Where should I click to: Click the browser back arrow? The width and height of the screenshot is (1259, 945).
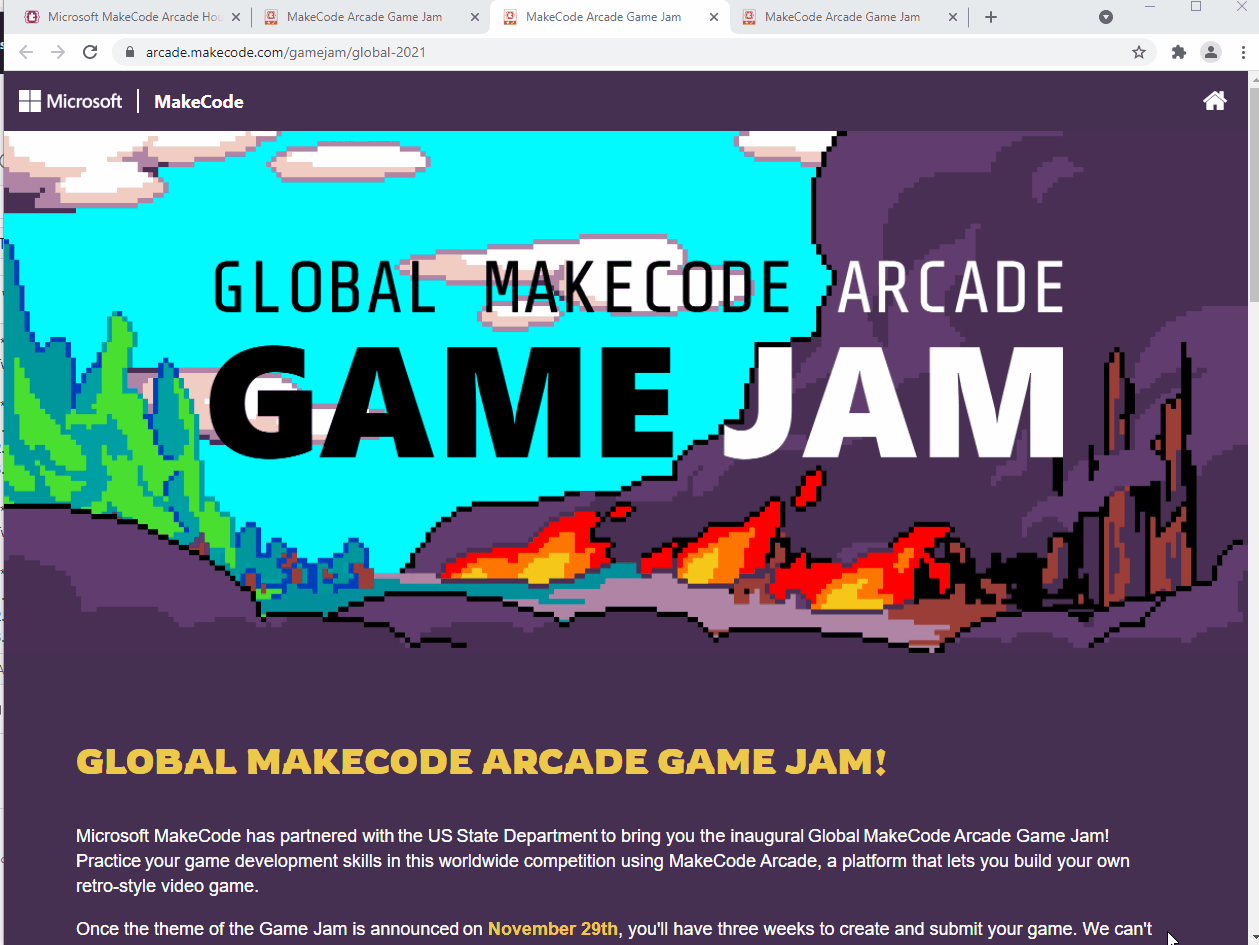tap(26, 52)
